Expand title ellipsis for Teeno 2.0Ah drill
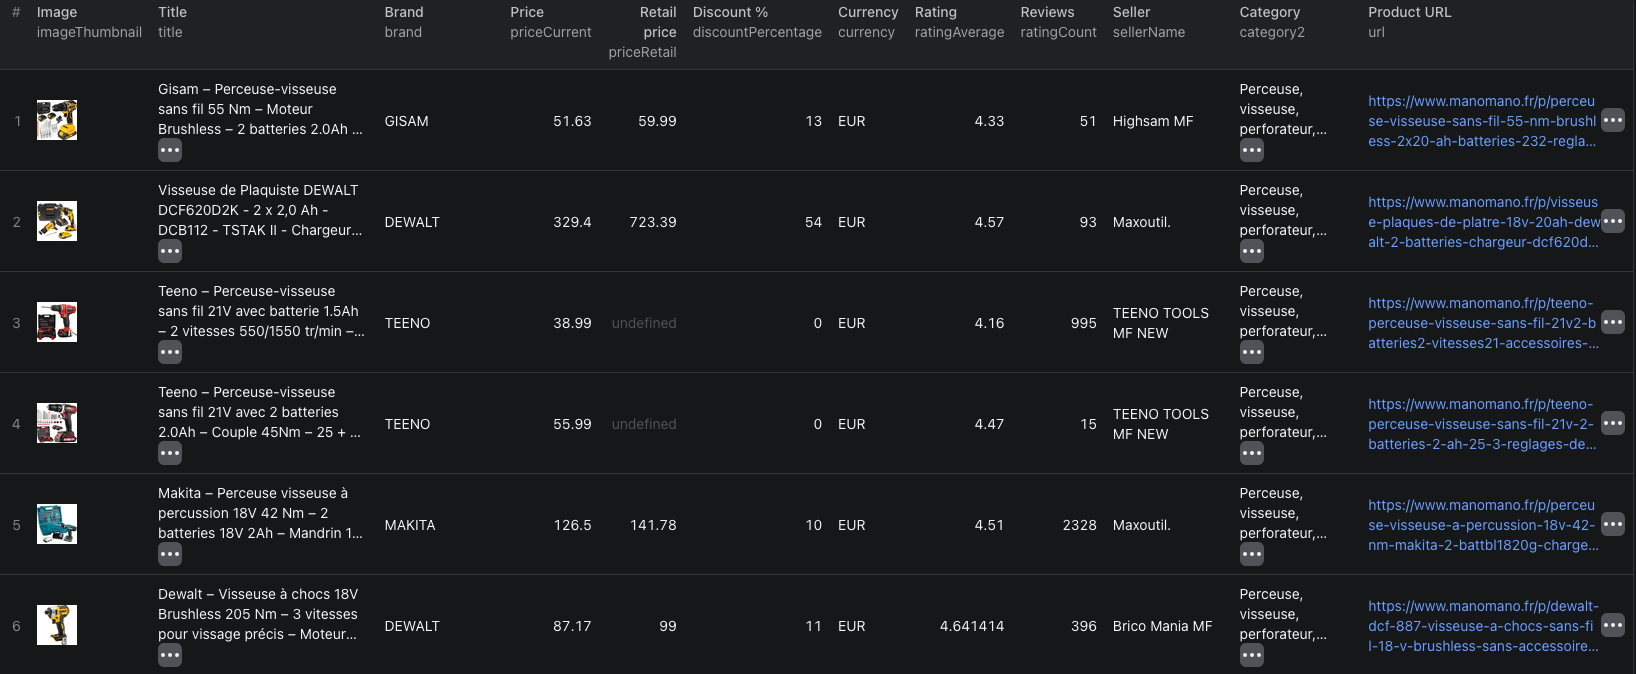This screenshot has height=674, width=1636. tap(170, 454)
